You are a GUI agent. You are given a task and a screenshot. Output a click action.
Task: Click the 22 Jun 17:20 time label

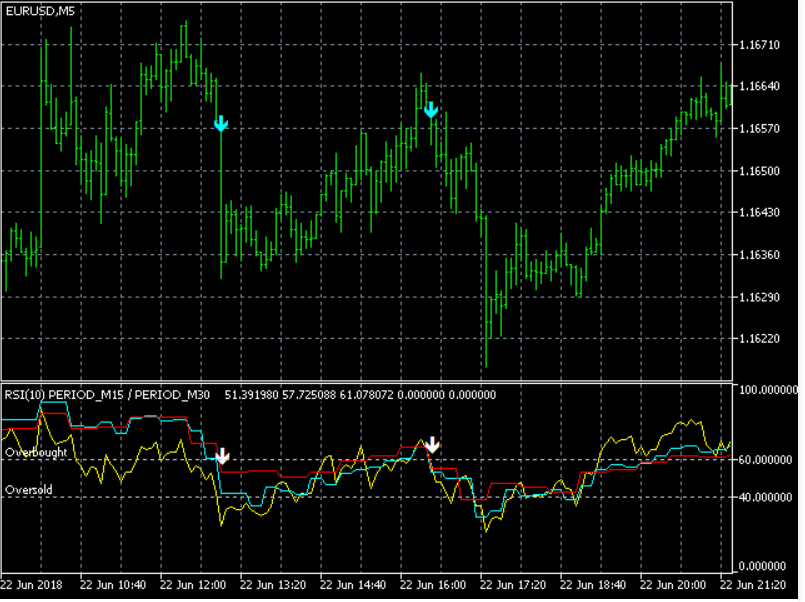pyautogui.click(x=513, y=586)
